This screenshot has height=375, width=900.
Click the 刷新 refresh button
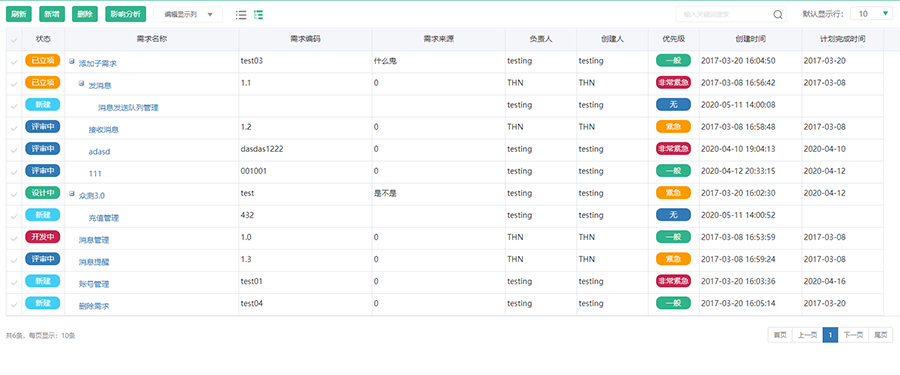[19, 14]
